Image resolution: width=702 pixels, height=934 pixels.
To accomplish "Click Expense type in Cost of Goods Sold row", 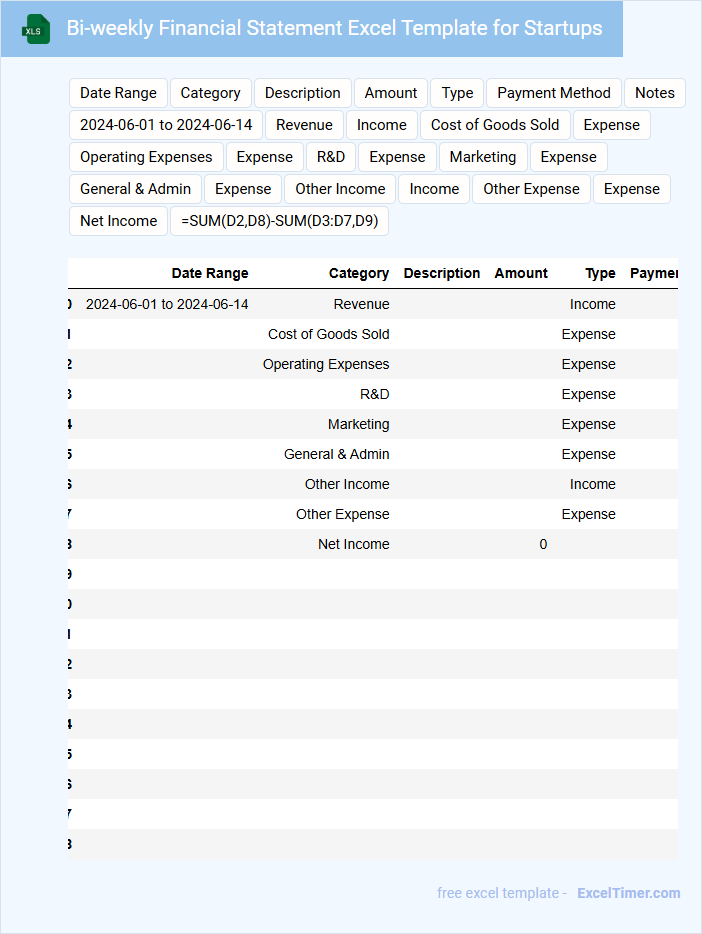I will (x=588, y=334).
